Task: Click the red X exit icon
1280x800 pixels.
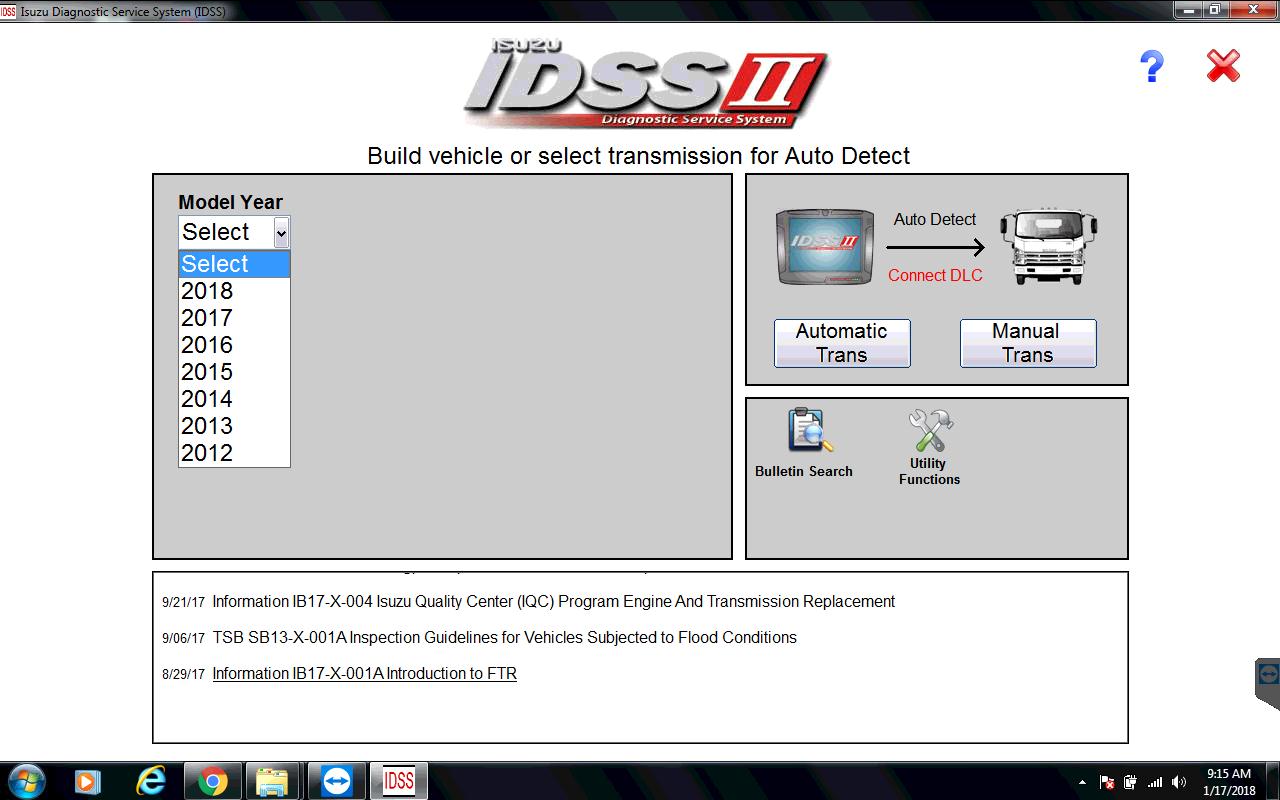Action: tap(1223, 67)
